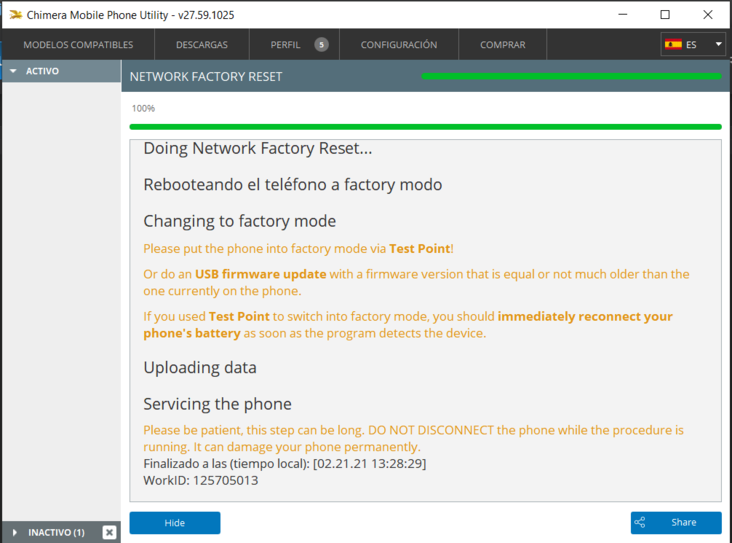Click the Hide button
The width and height of the screenshot is (732, 543).
coord(175,523)
